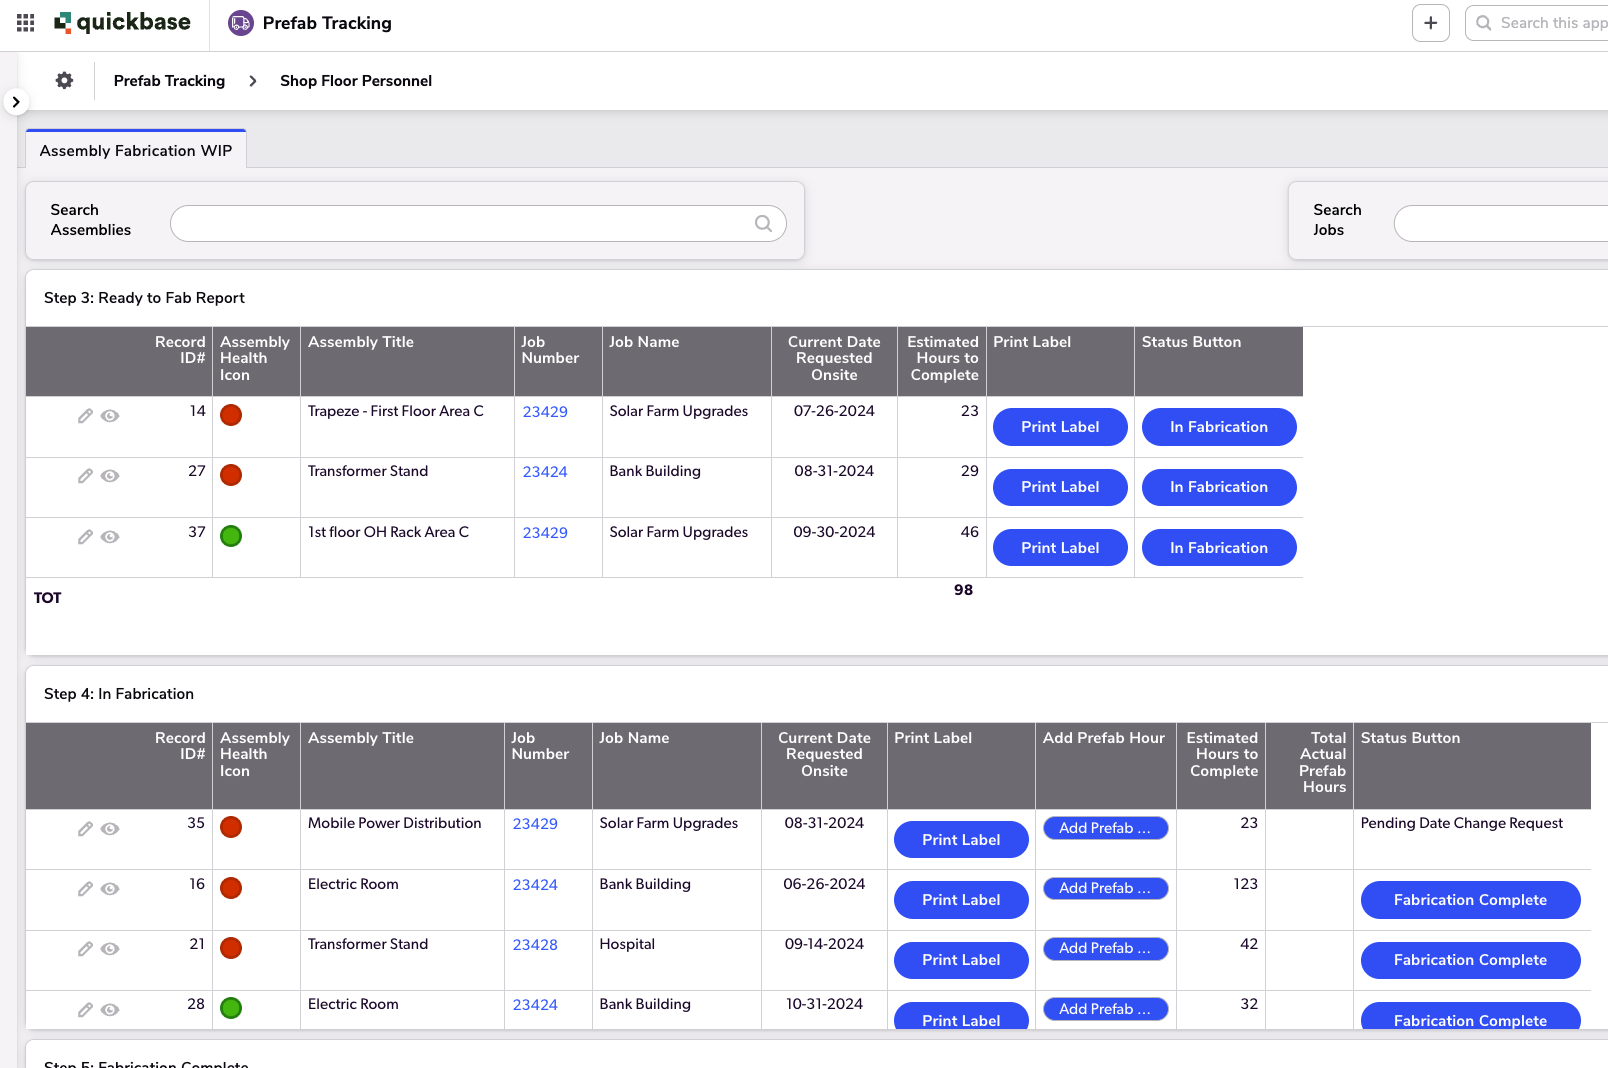
Task: View record 14 using the eye icon
Action: point(109,416)
